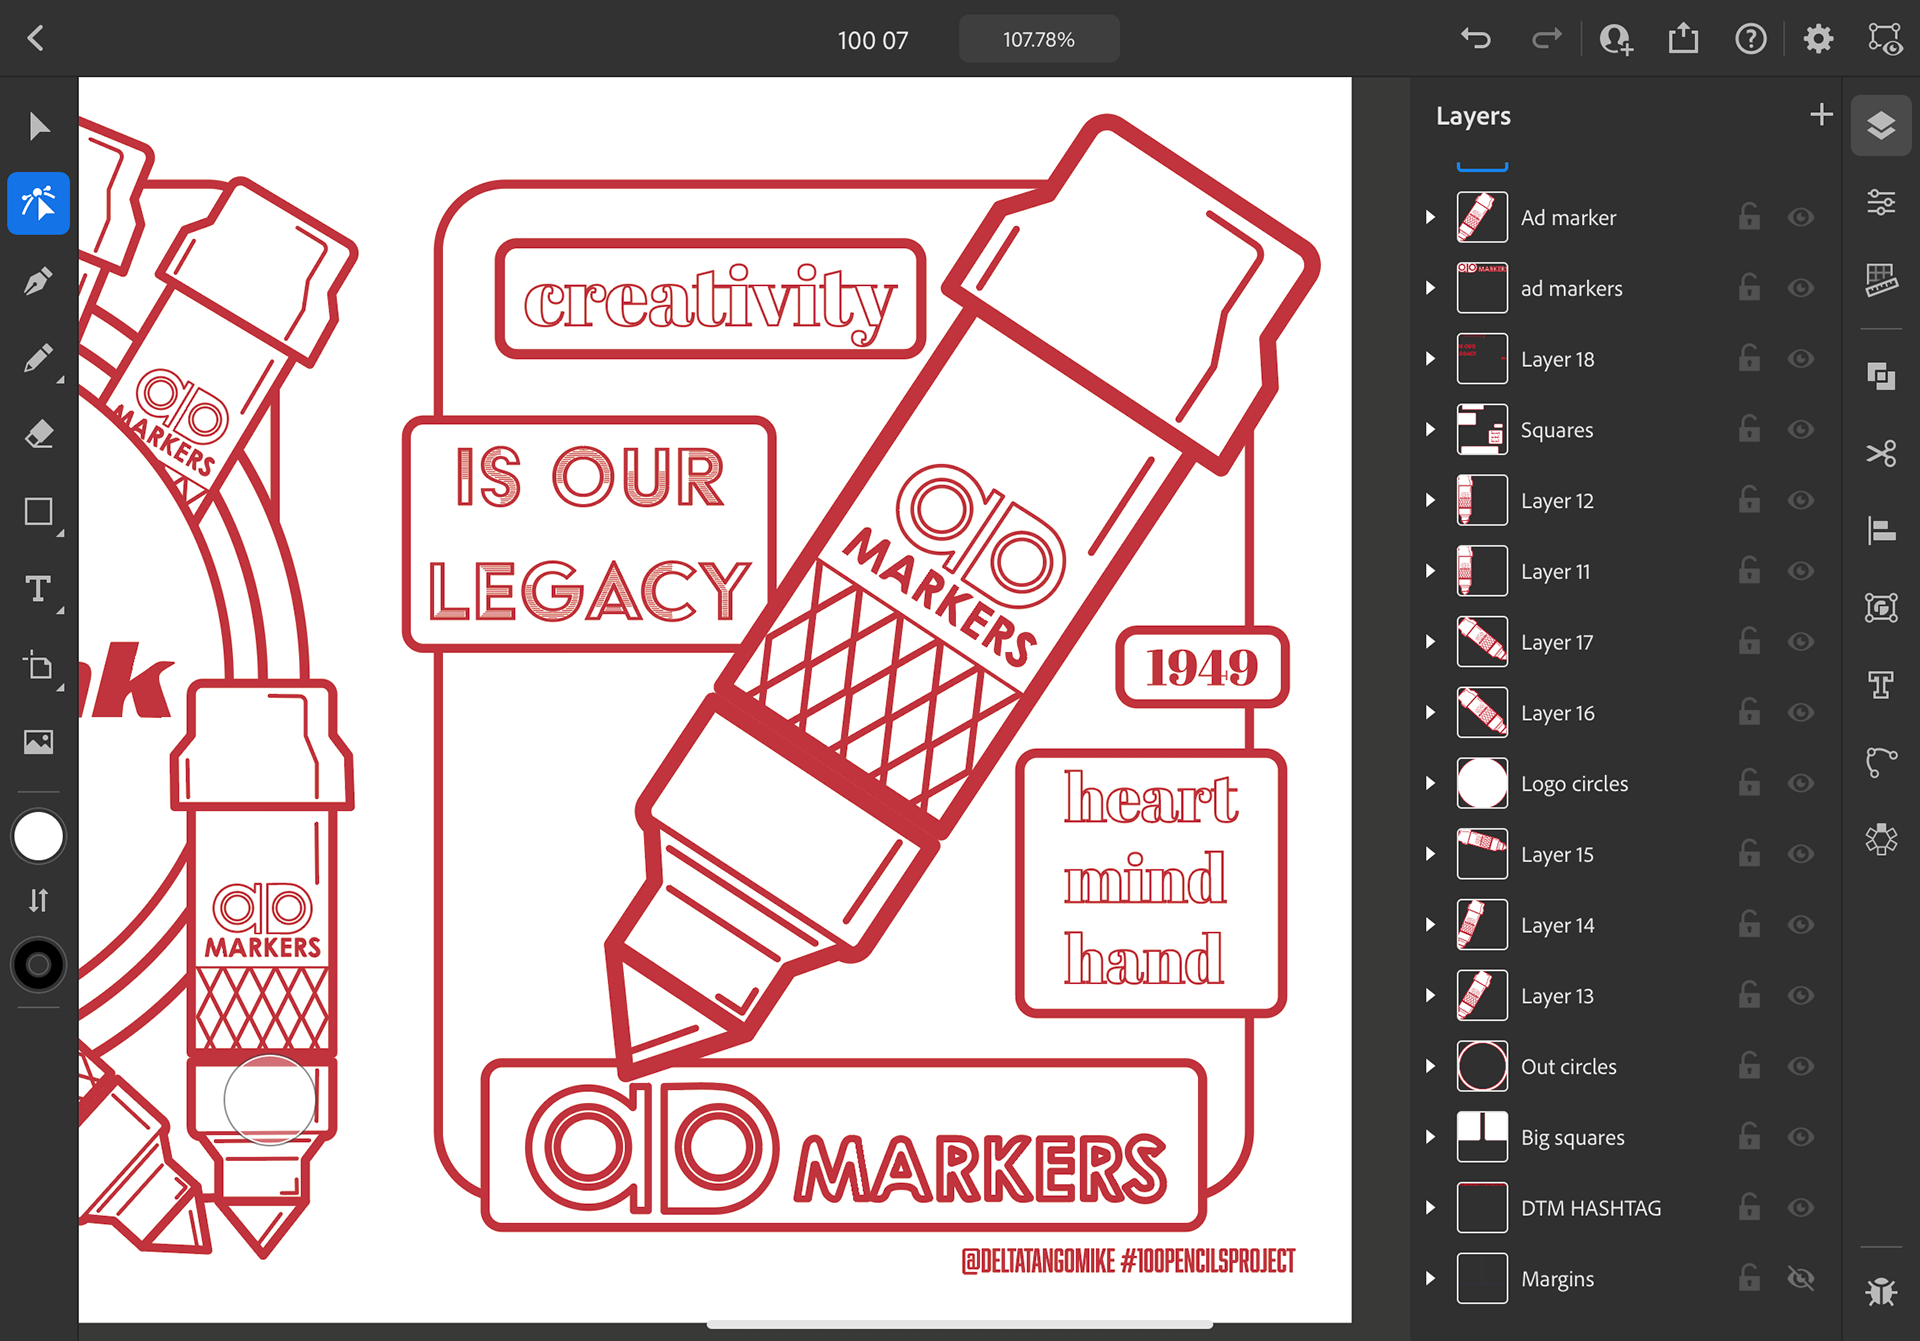Select the Layer 15 row

[1626, 854]
